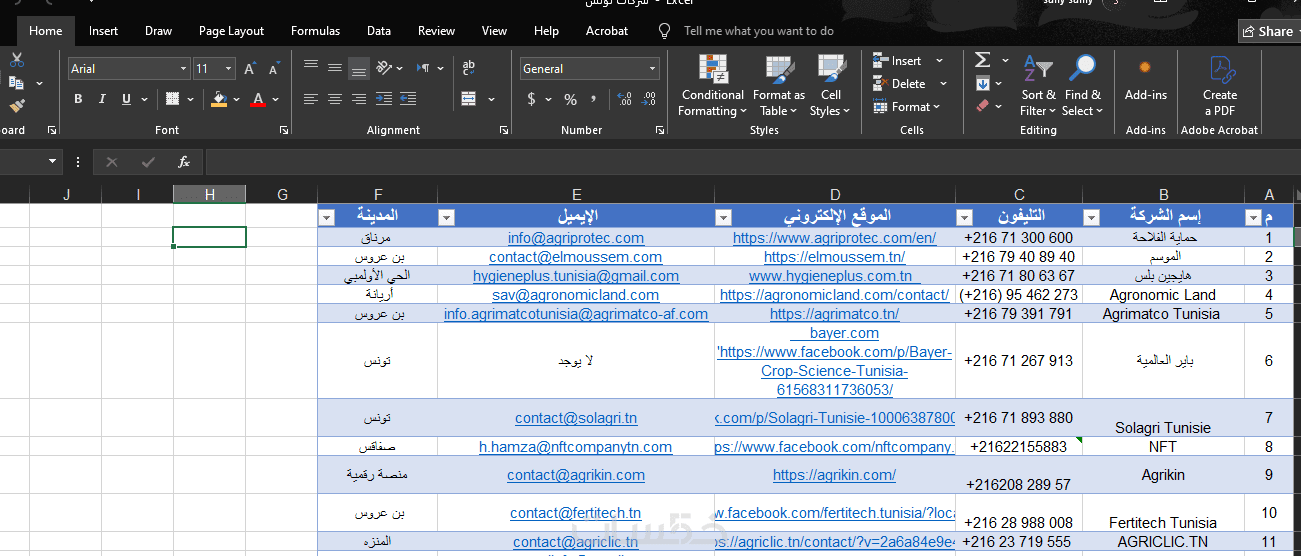Click the Fill down arrow icon

tap(983, 83)
